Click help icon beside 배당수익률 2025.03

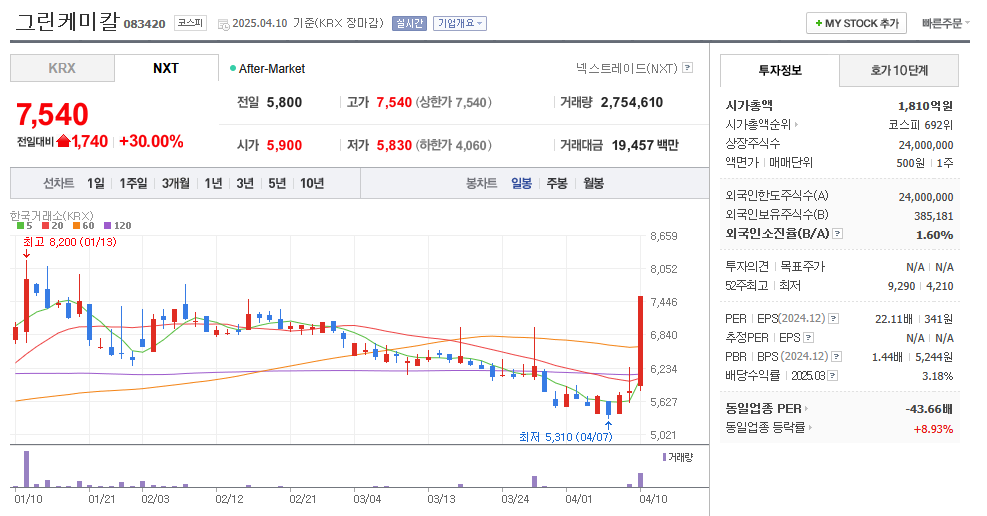pos(833,376)
